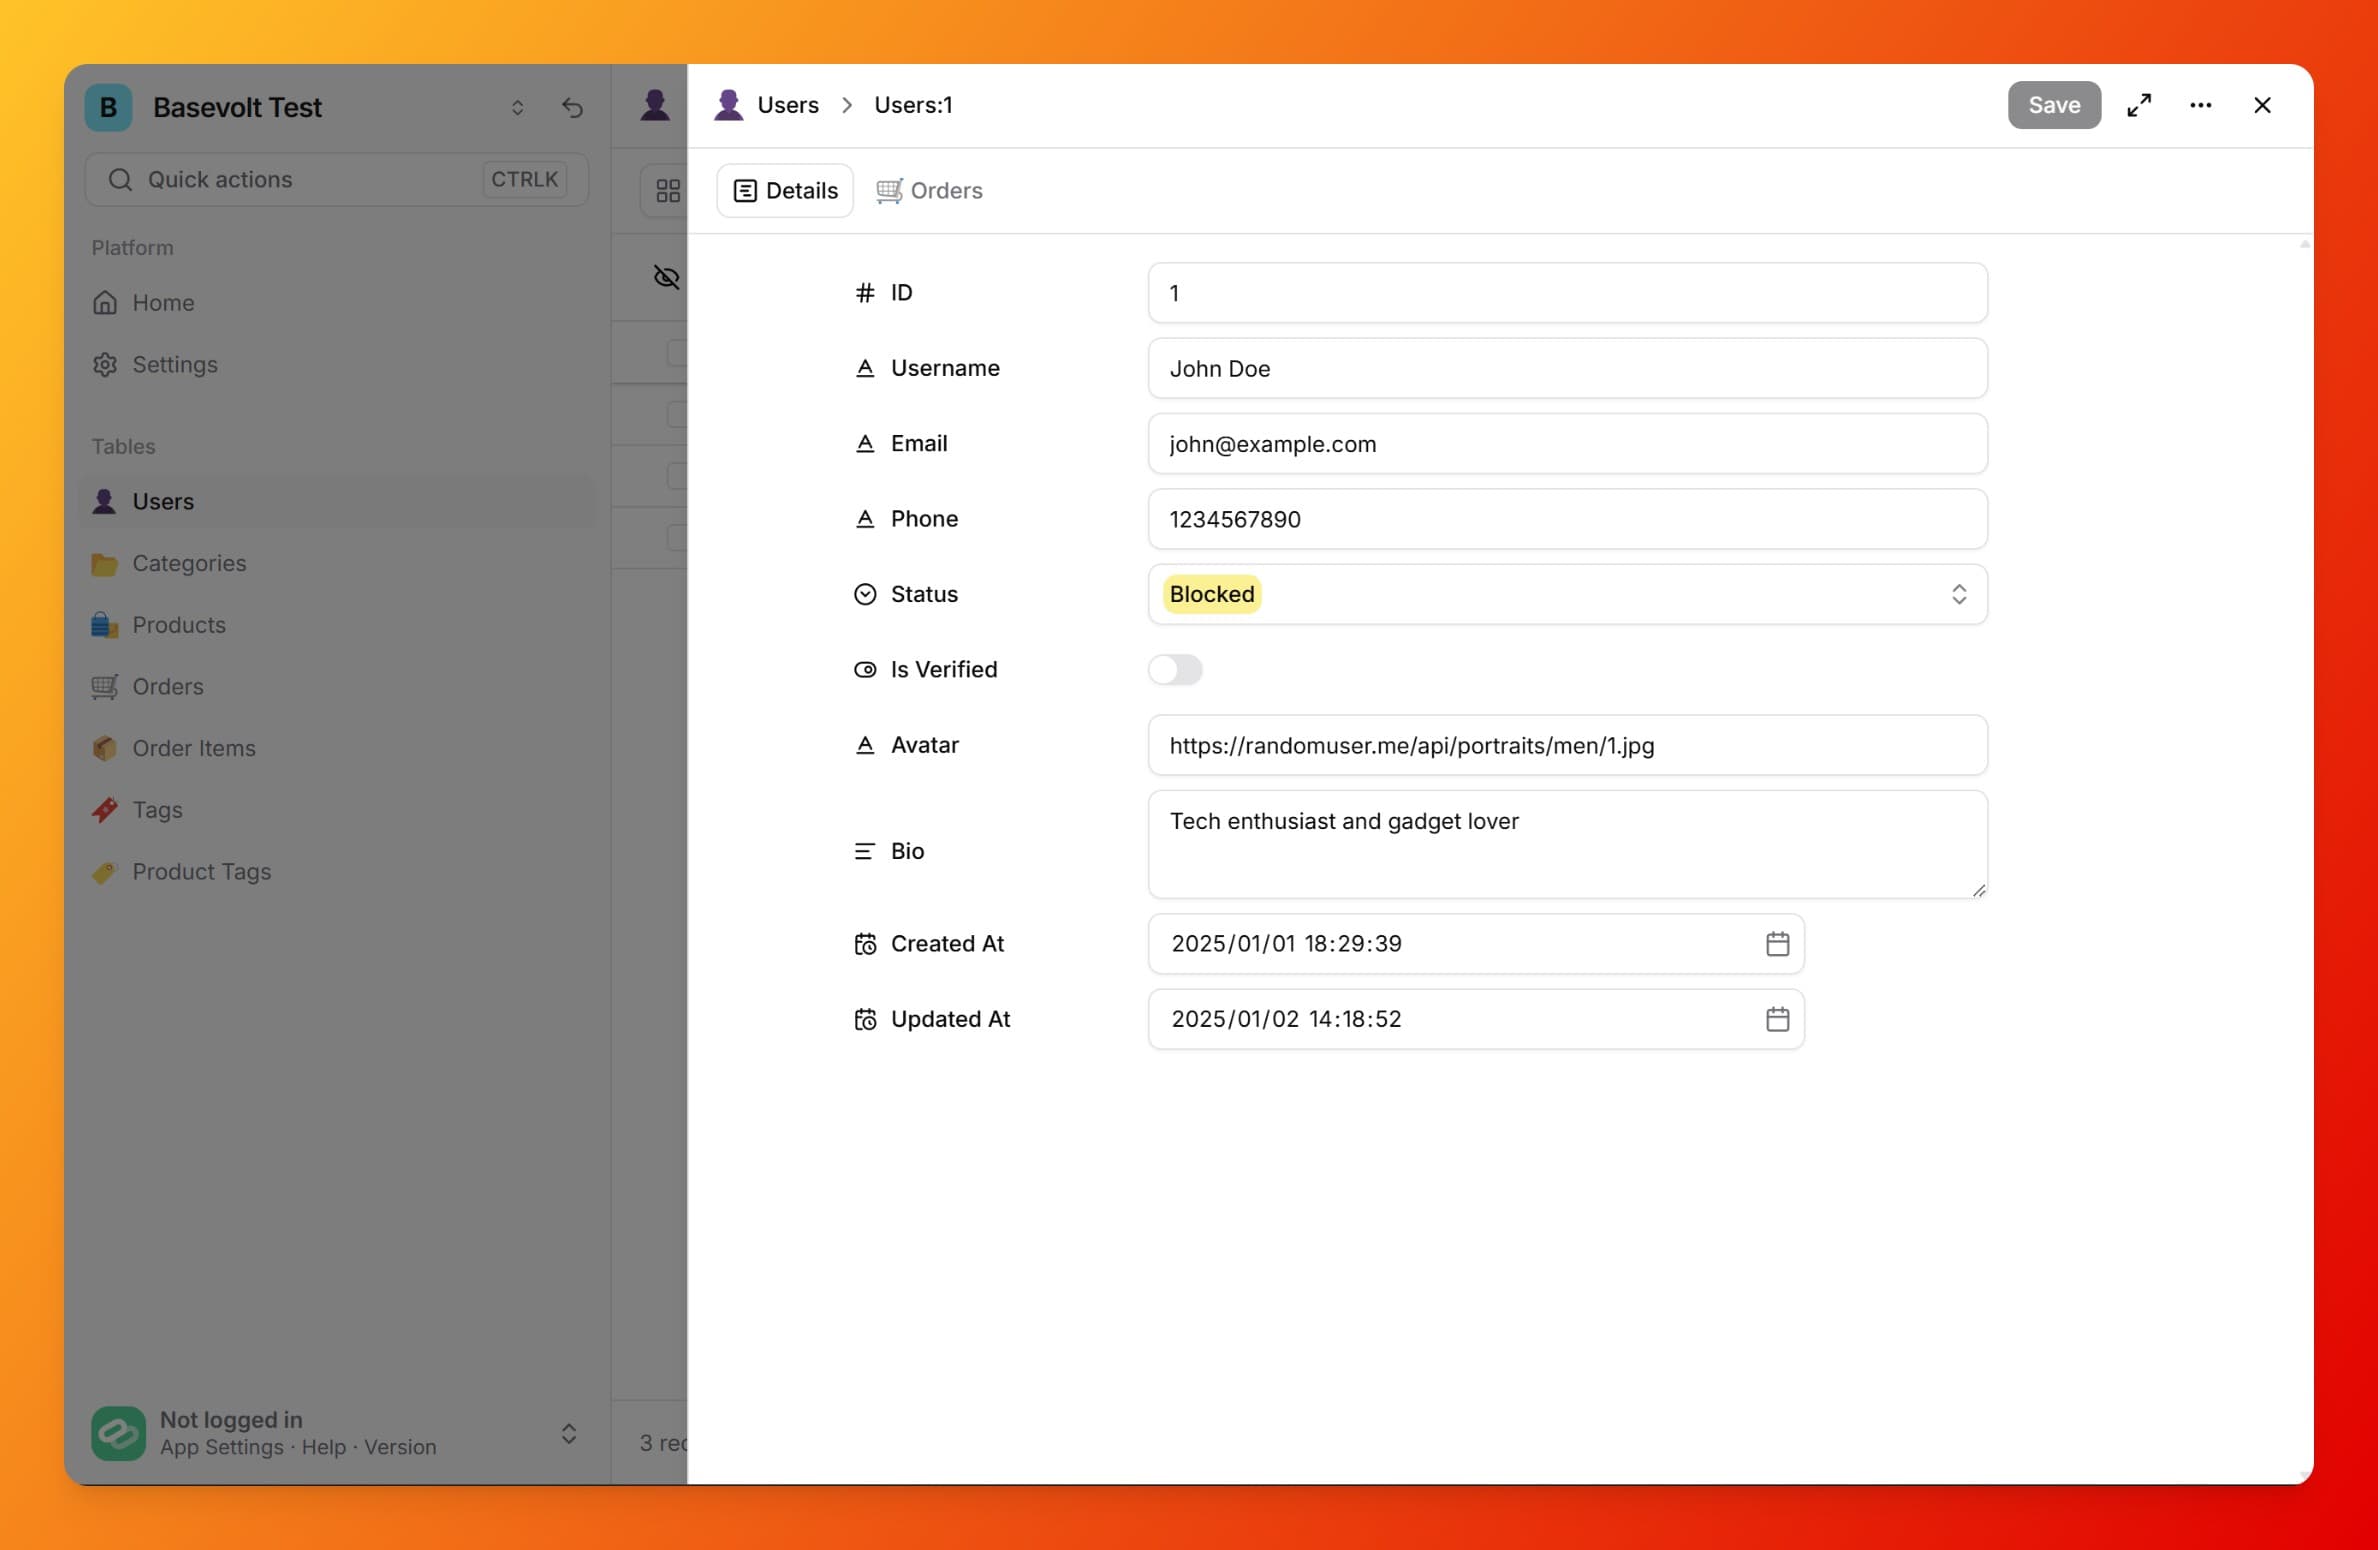The height and width of the screenshot is (1550, 2378).
Task: Open the calendar picker for Updated At
Action: click(1777, 1018)
